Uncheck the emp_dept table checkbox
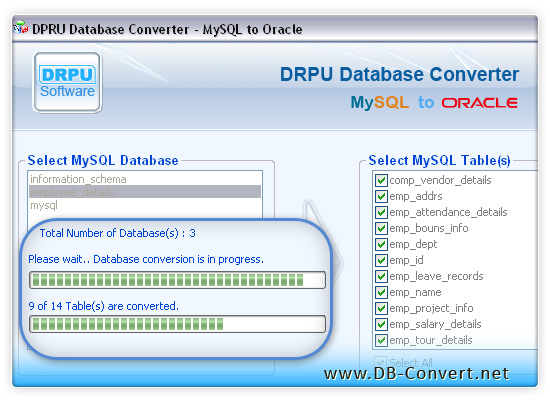 point(381,245)
